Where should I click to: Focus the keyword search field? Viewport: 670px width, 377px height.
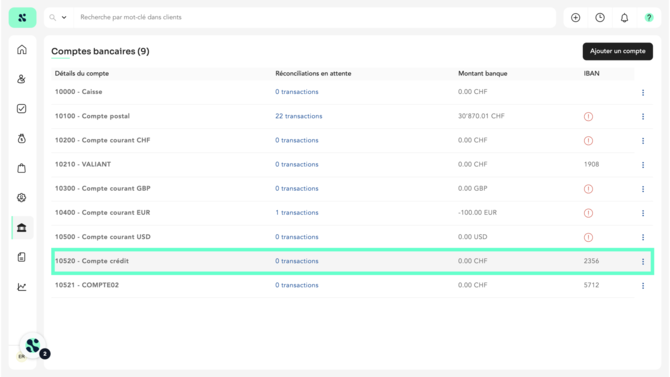click(x=315, y=18)
